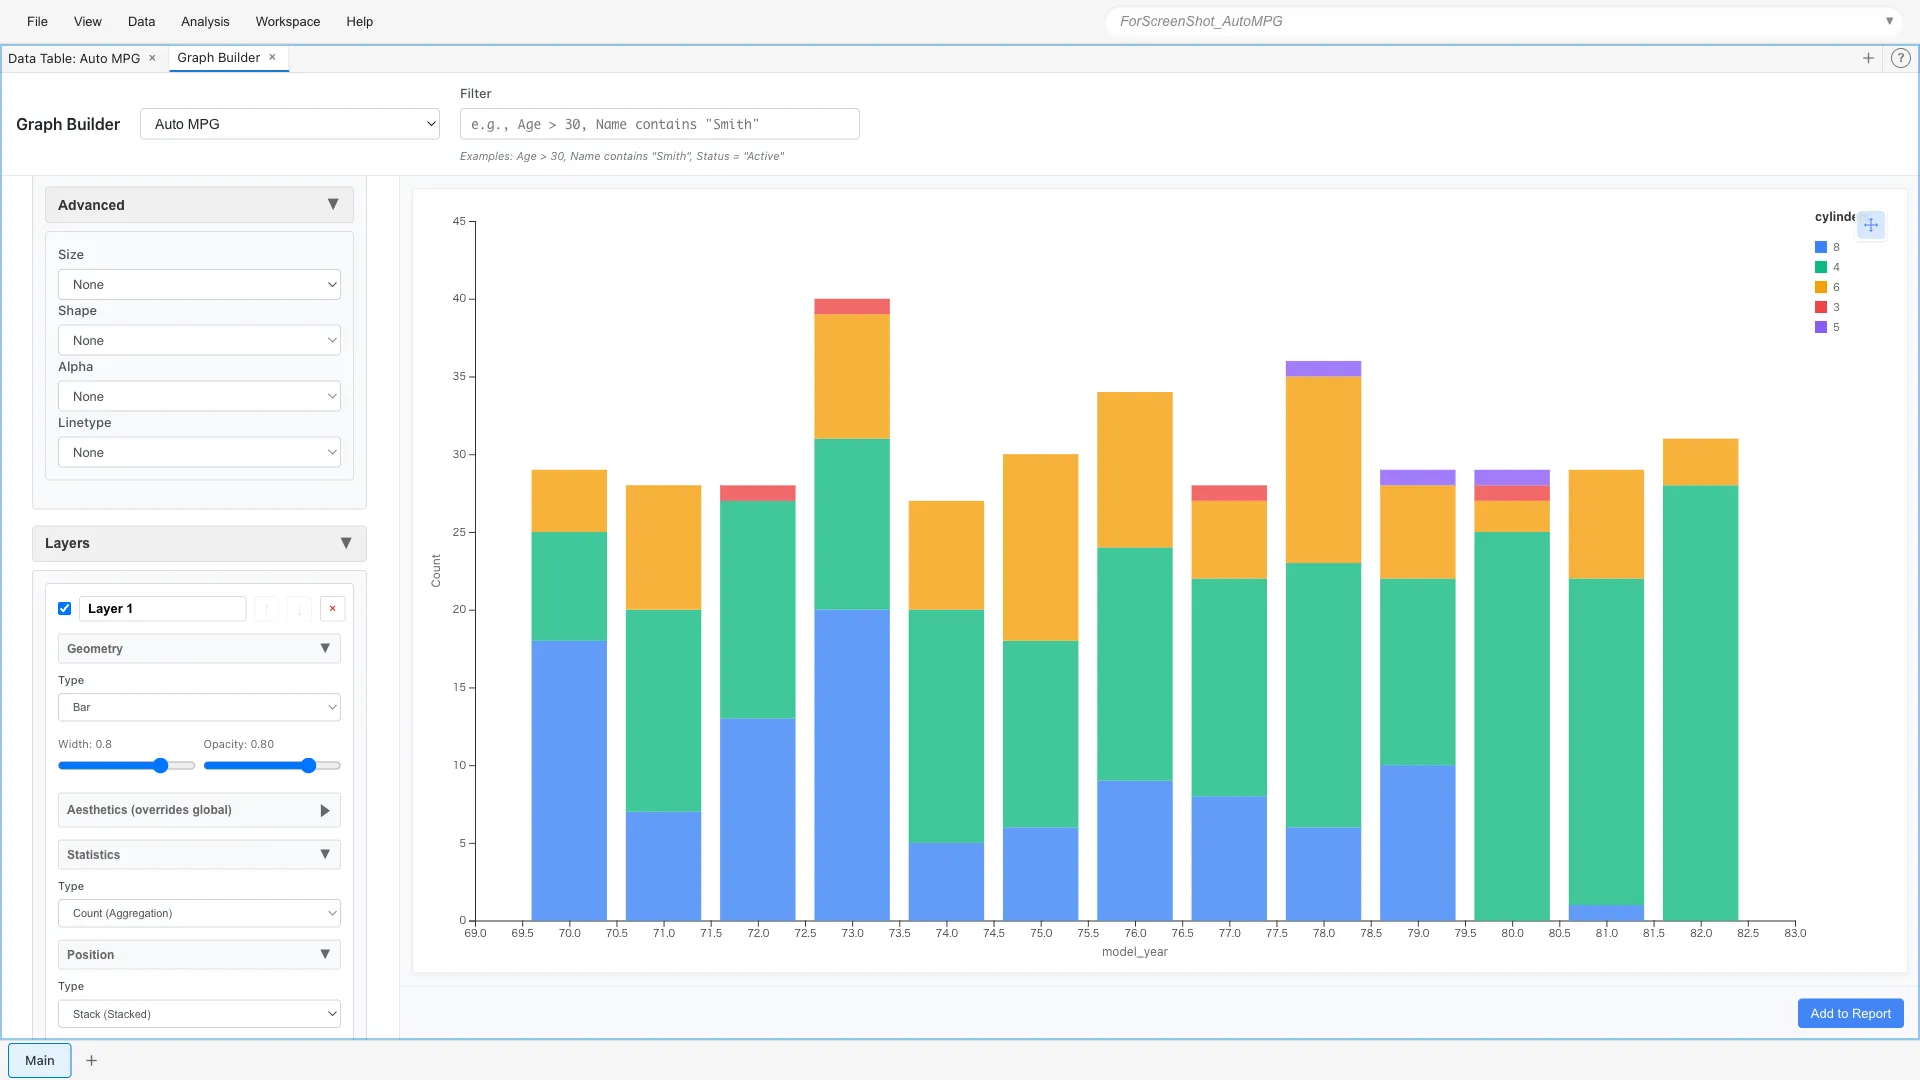This screenshot has width=1920, height=1080.
Task: Change geometry Type from Bar dropdown
Action: (x=199, y=707)
